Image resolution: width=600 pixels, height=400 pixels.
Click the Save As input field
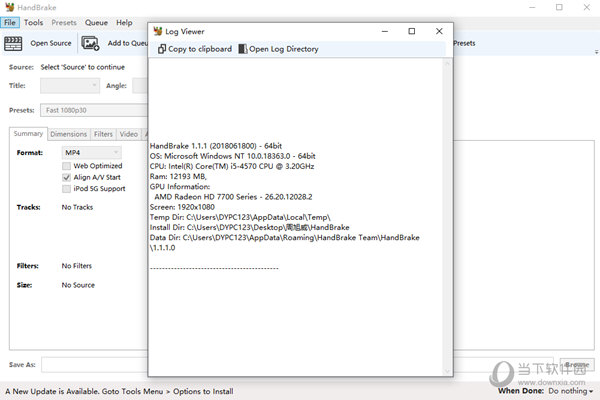95,365
